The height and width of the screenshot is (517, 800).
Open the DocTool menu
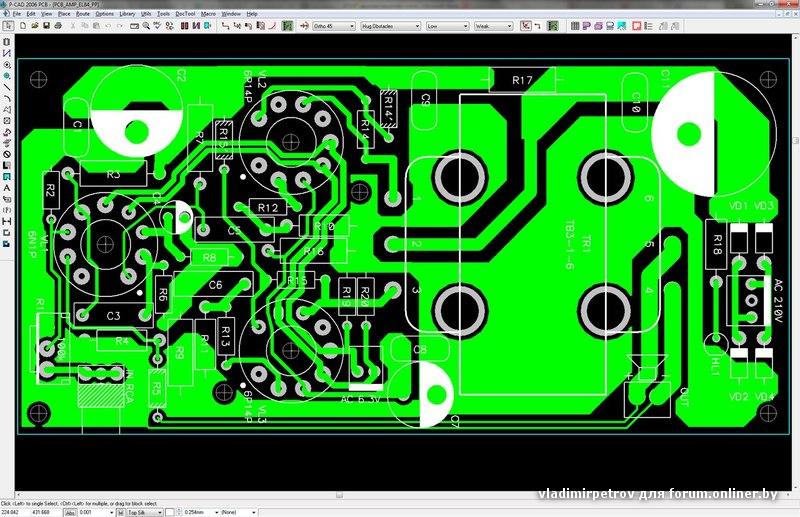point(185,14)
